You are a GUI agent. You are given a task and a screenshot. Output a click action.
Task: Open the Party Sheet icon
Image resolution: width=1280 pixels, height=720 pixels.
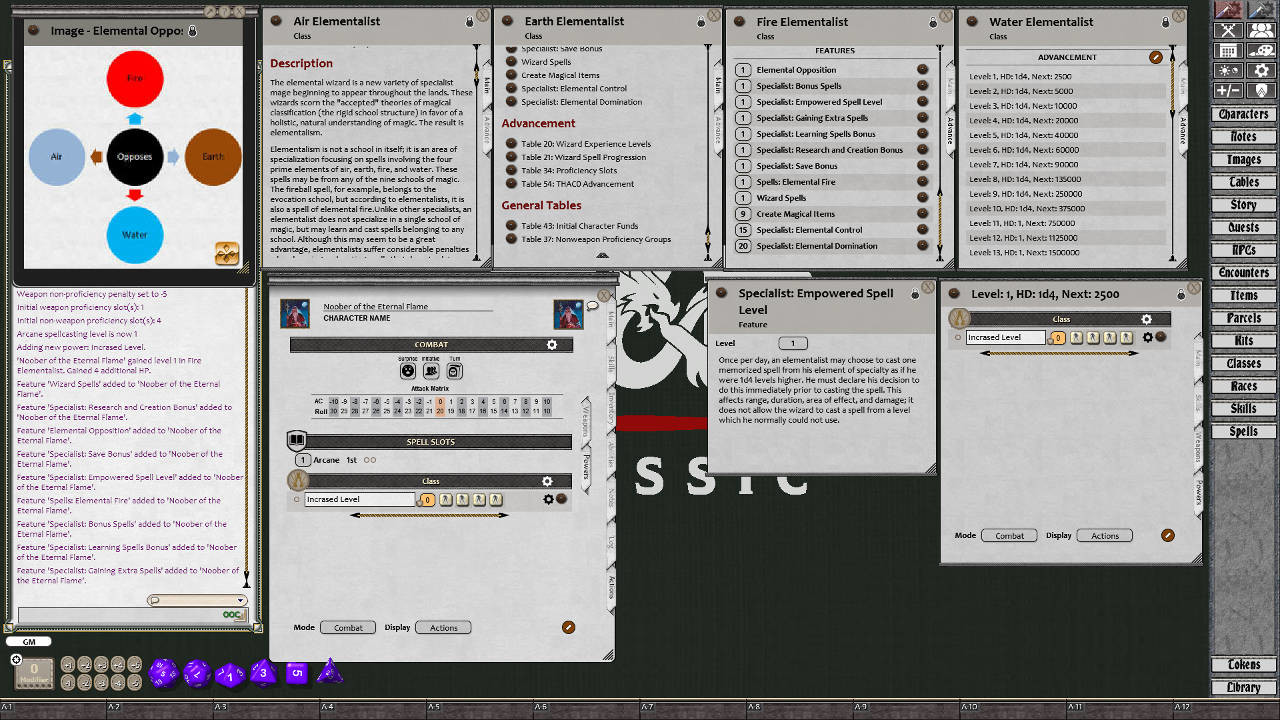point(1261,31)
